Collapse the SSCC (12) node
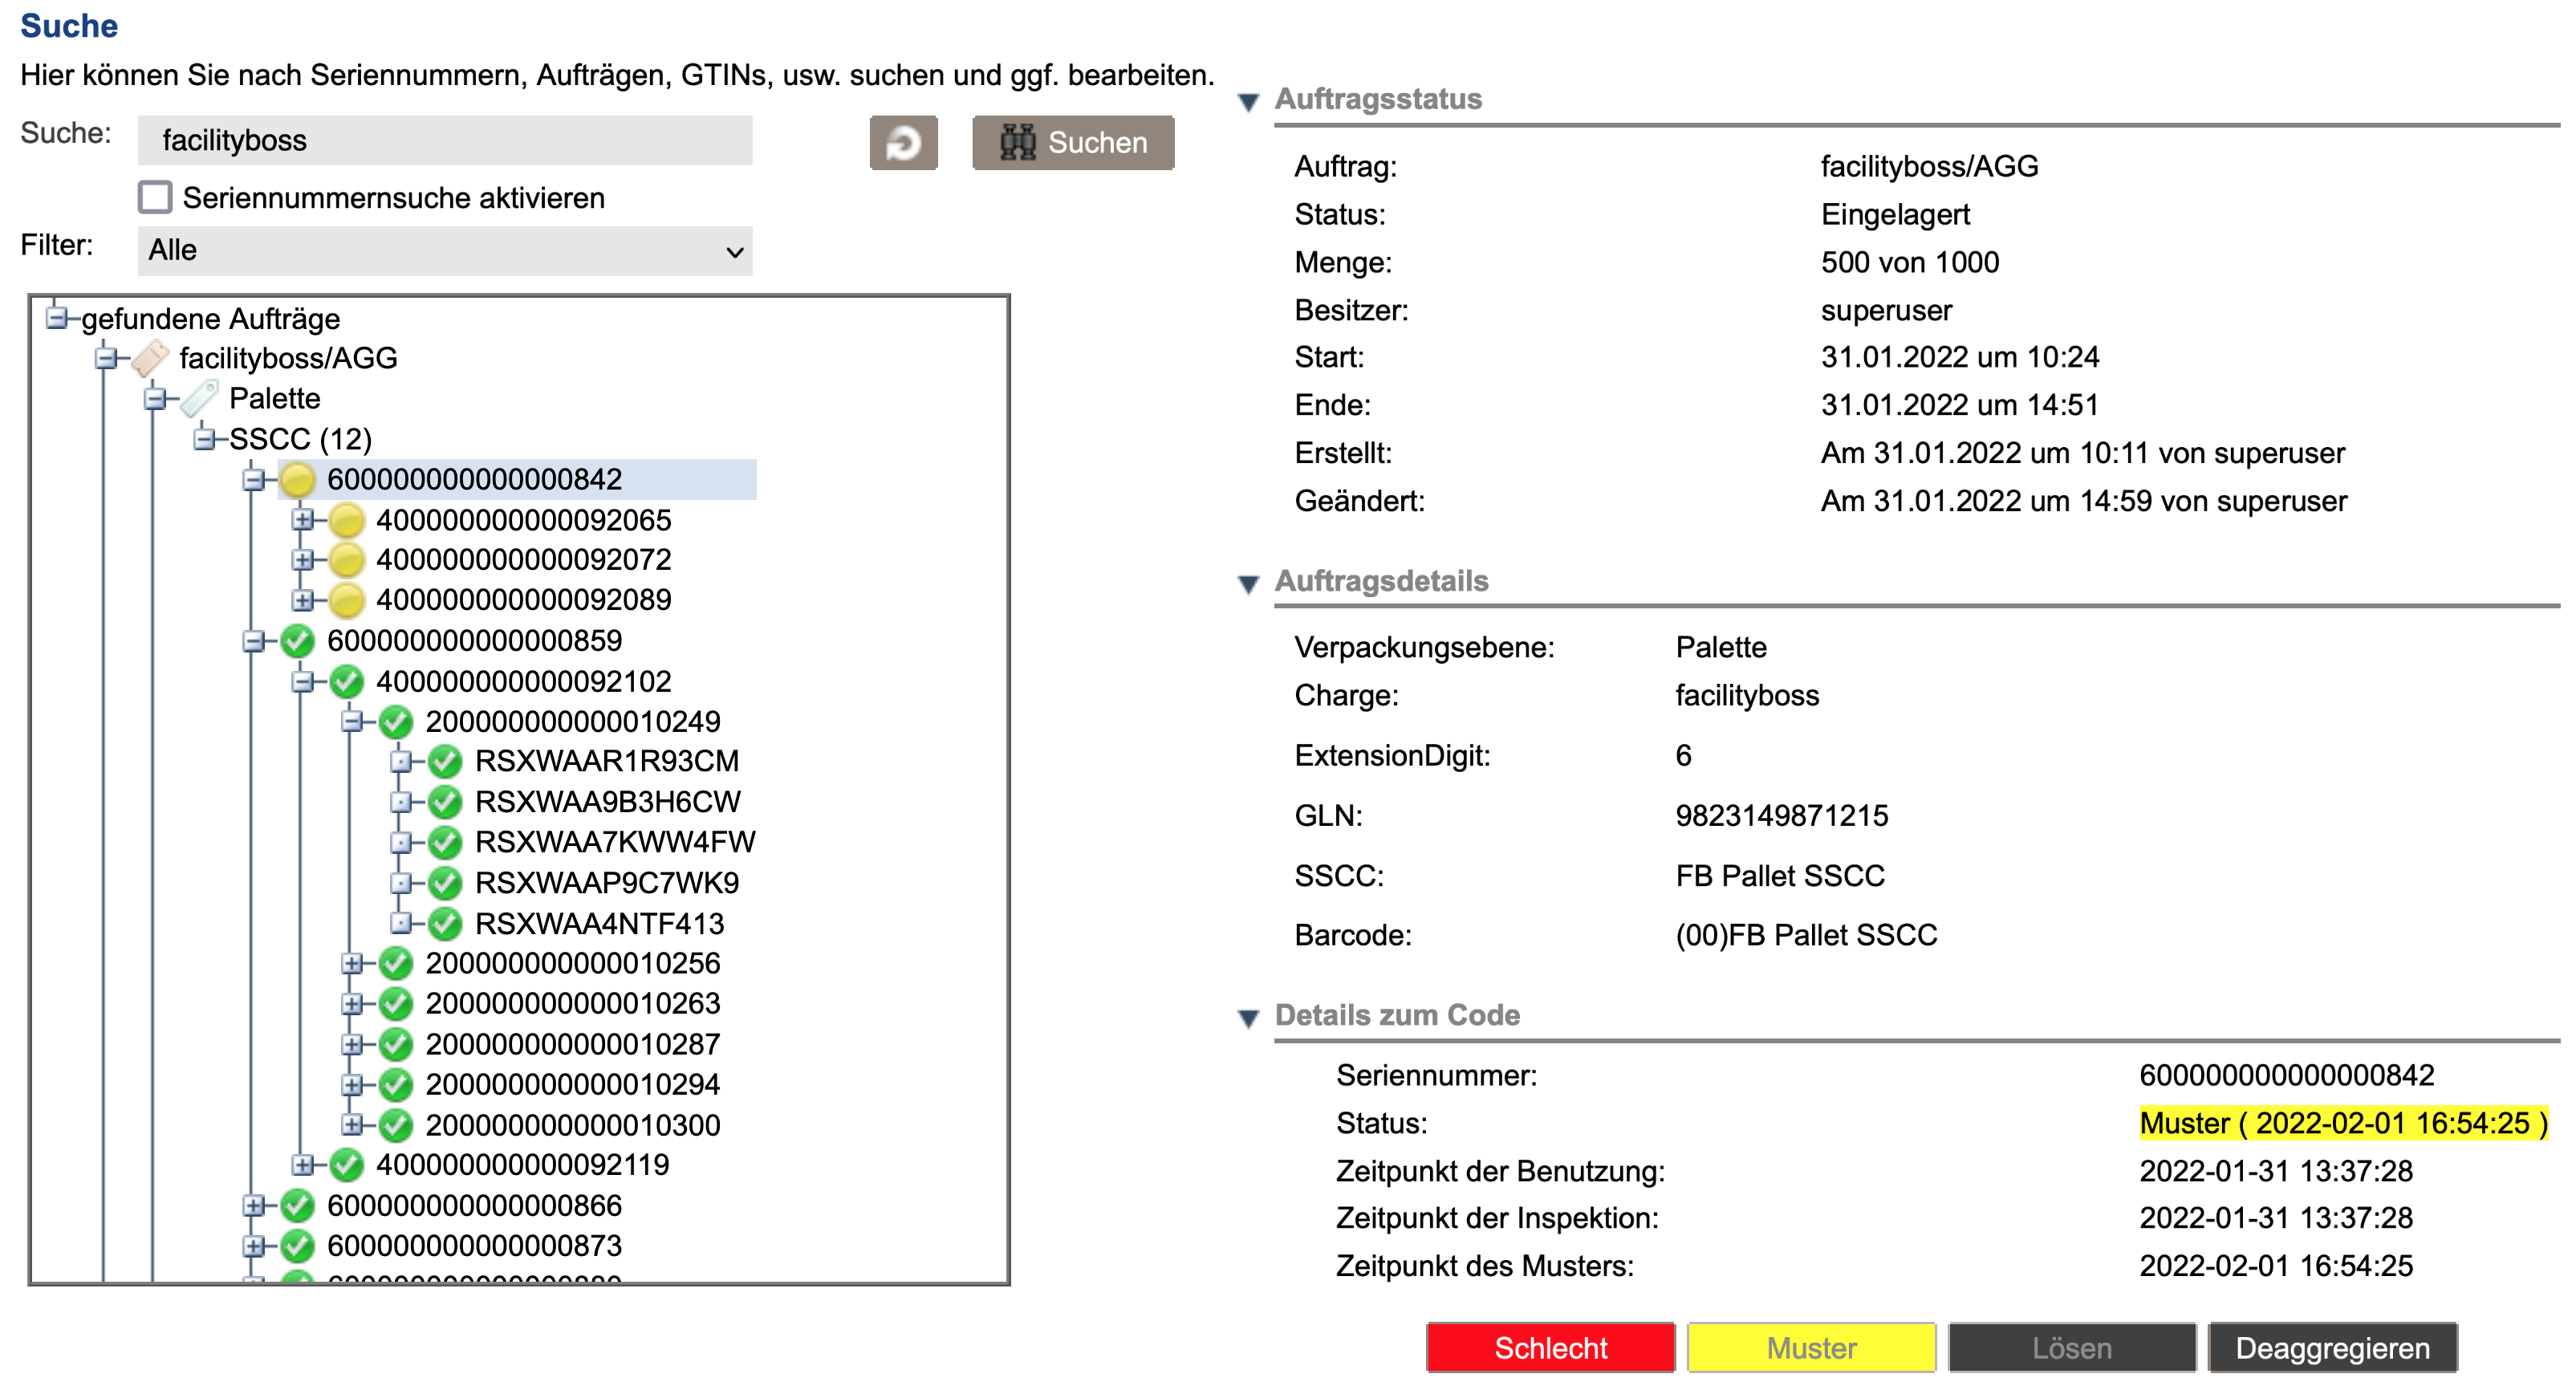 204,438
